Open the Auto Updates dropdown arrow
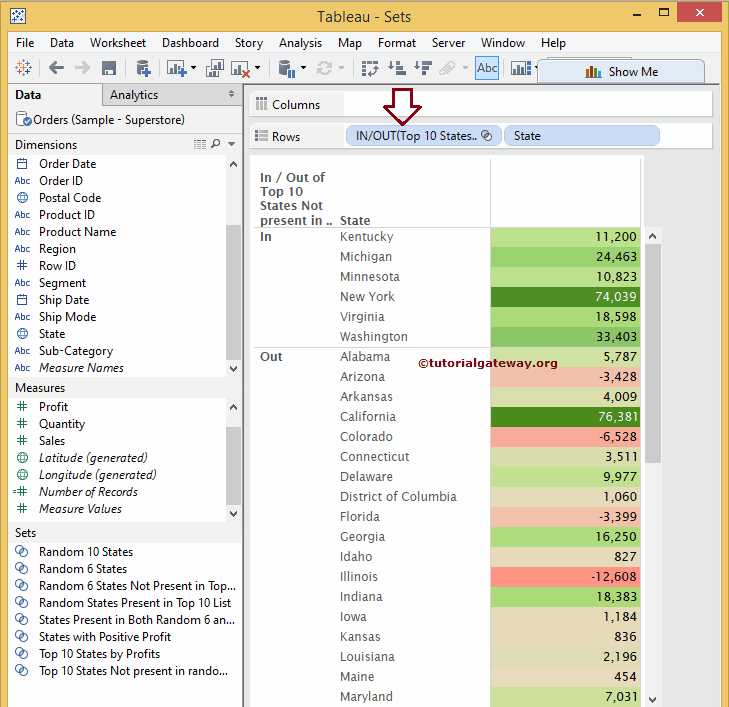The width and height of the screenshot is (729, 707). (304, 68)
